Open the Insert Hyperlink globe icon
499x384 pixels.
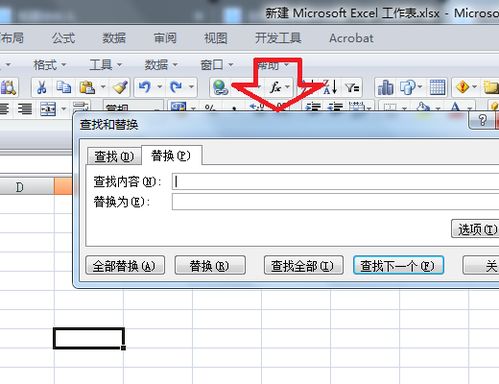[220, 88]
